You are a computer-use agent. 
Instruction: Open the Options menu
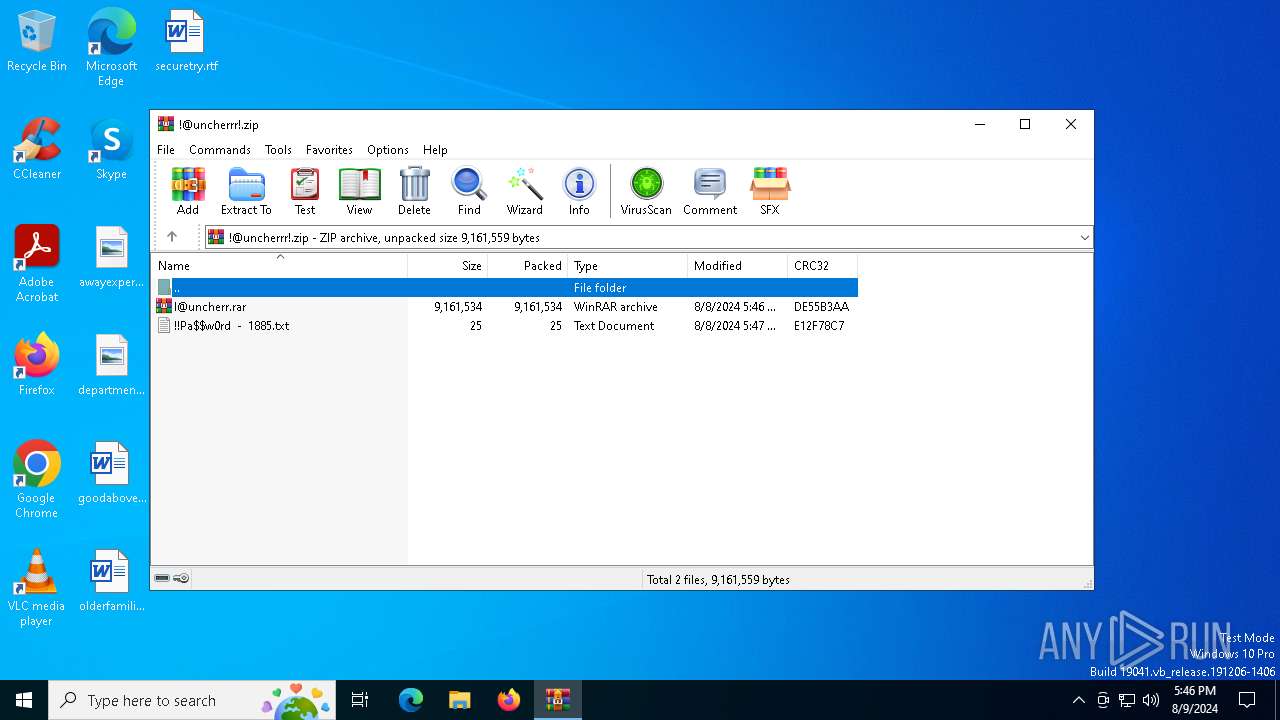pos(388,149)
